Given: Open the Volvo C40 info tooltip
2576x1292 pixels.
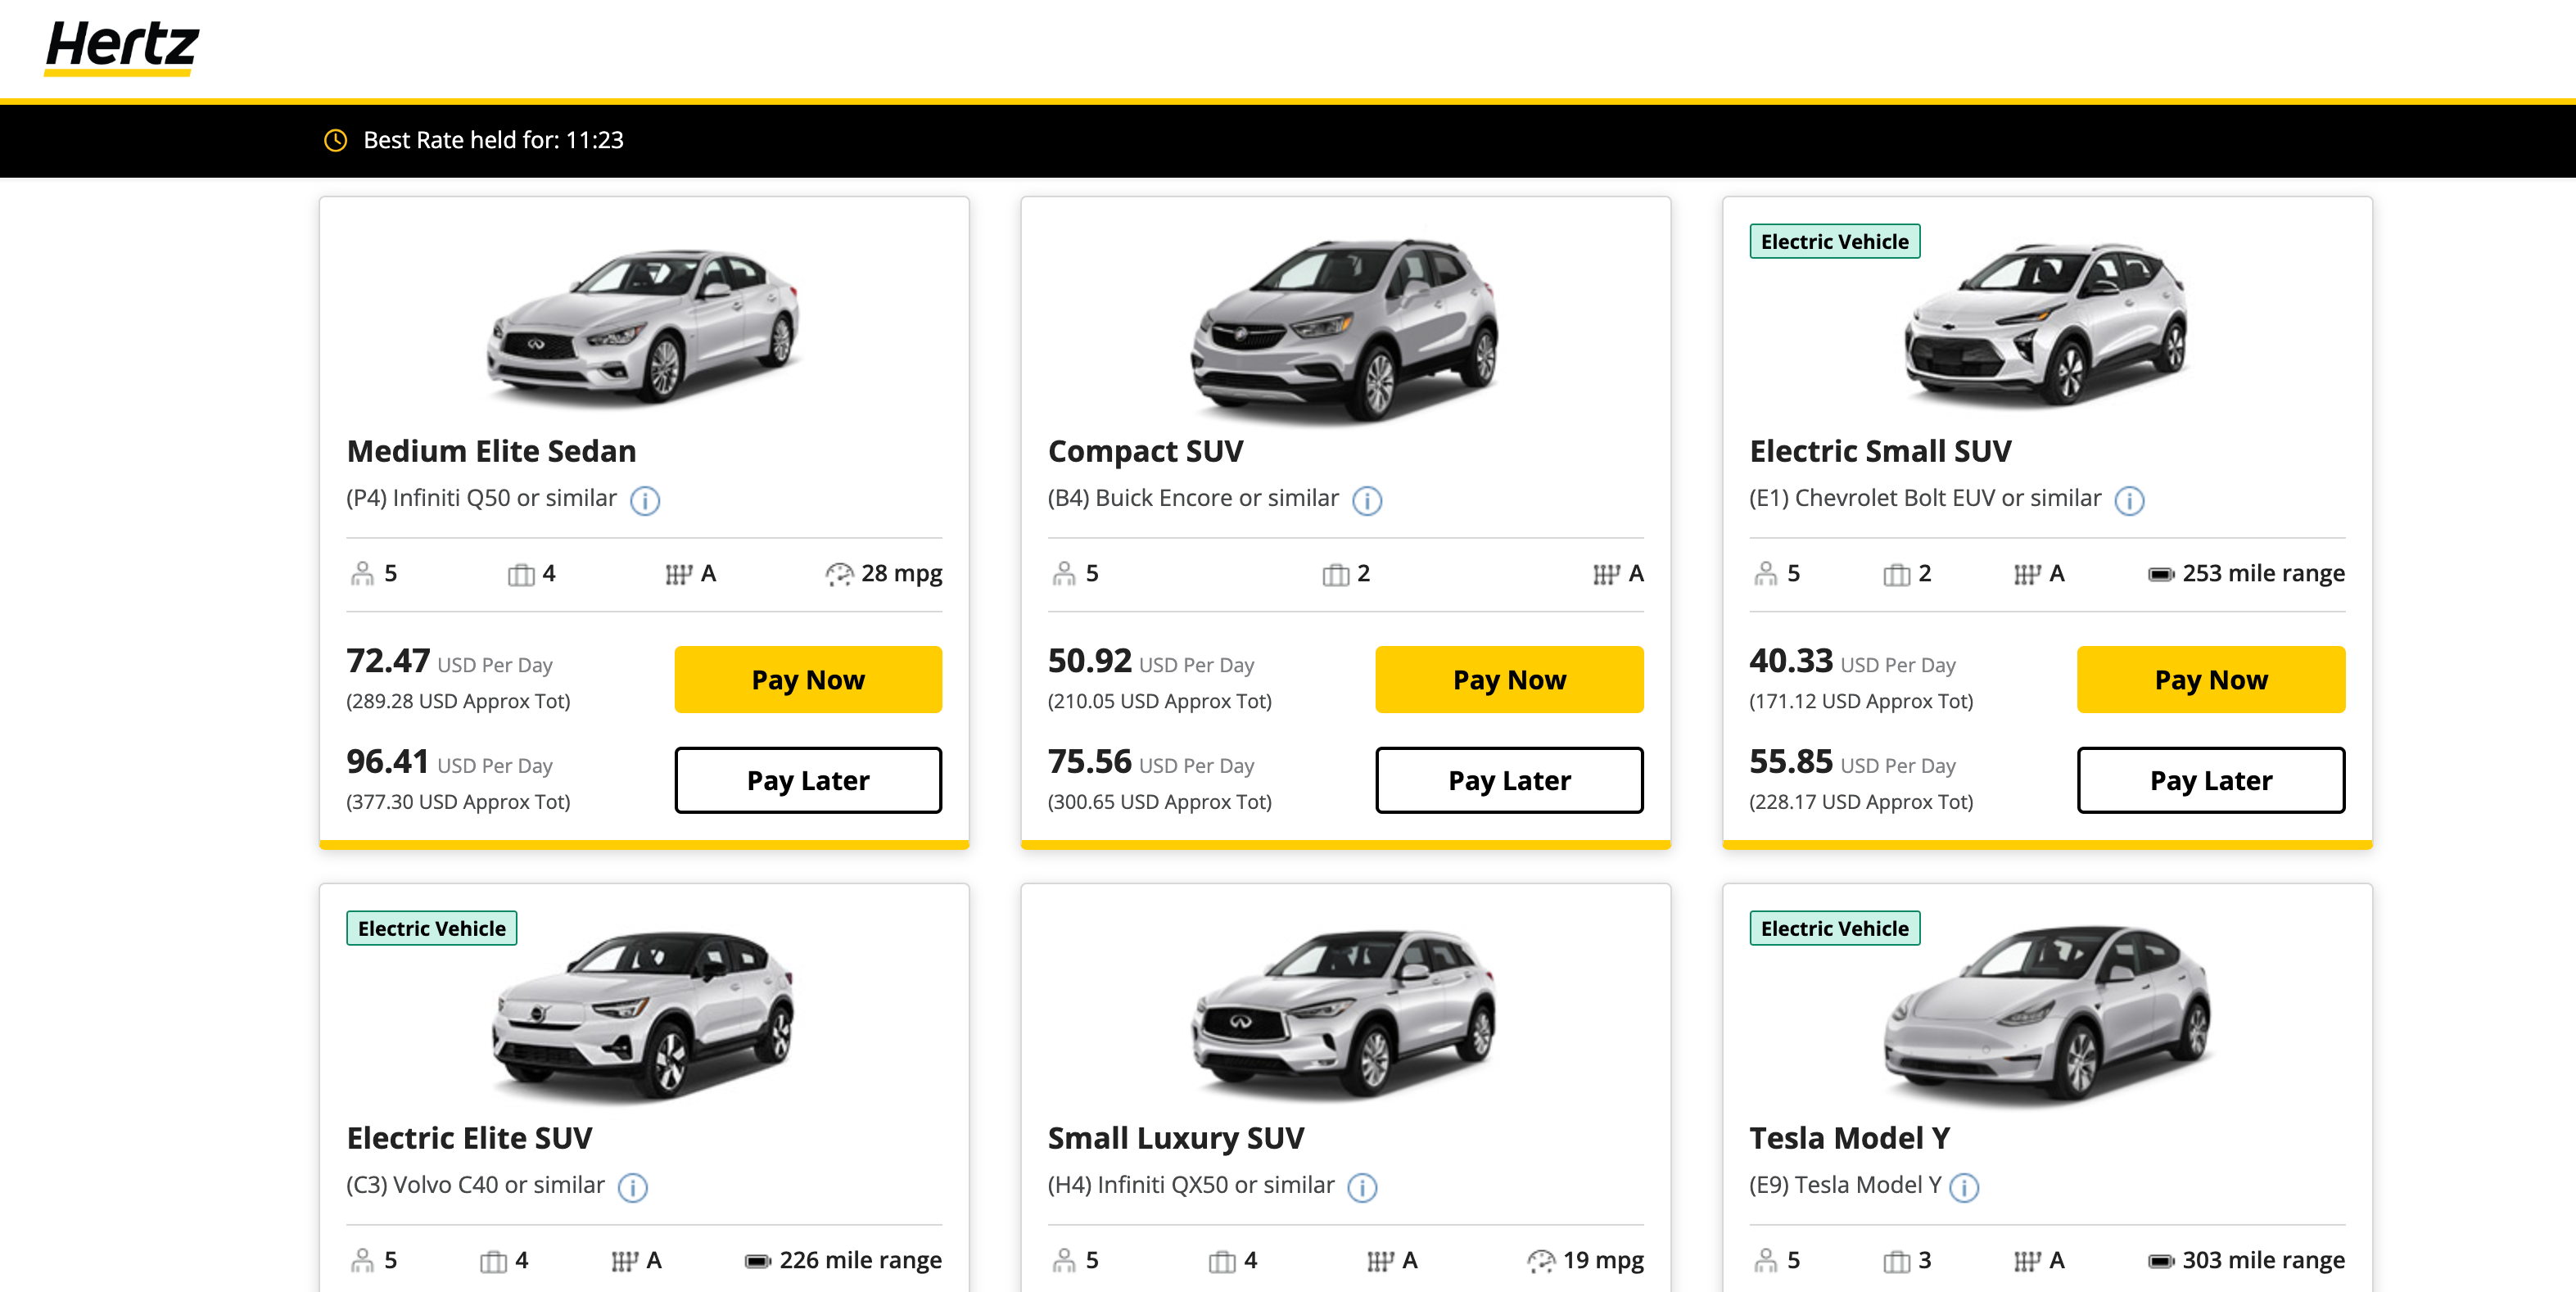Looking at the screenshot, I should (633, 1188).
